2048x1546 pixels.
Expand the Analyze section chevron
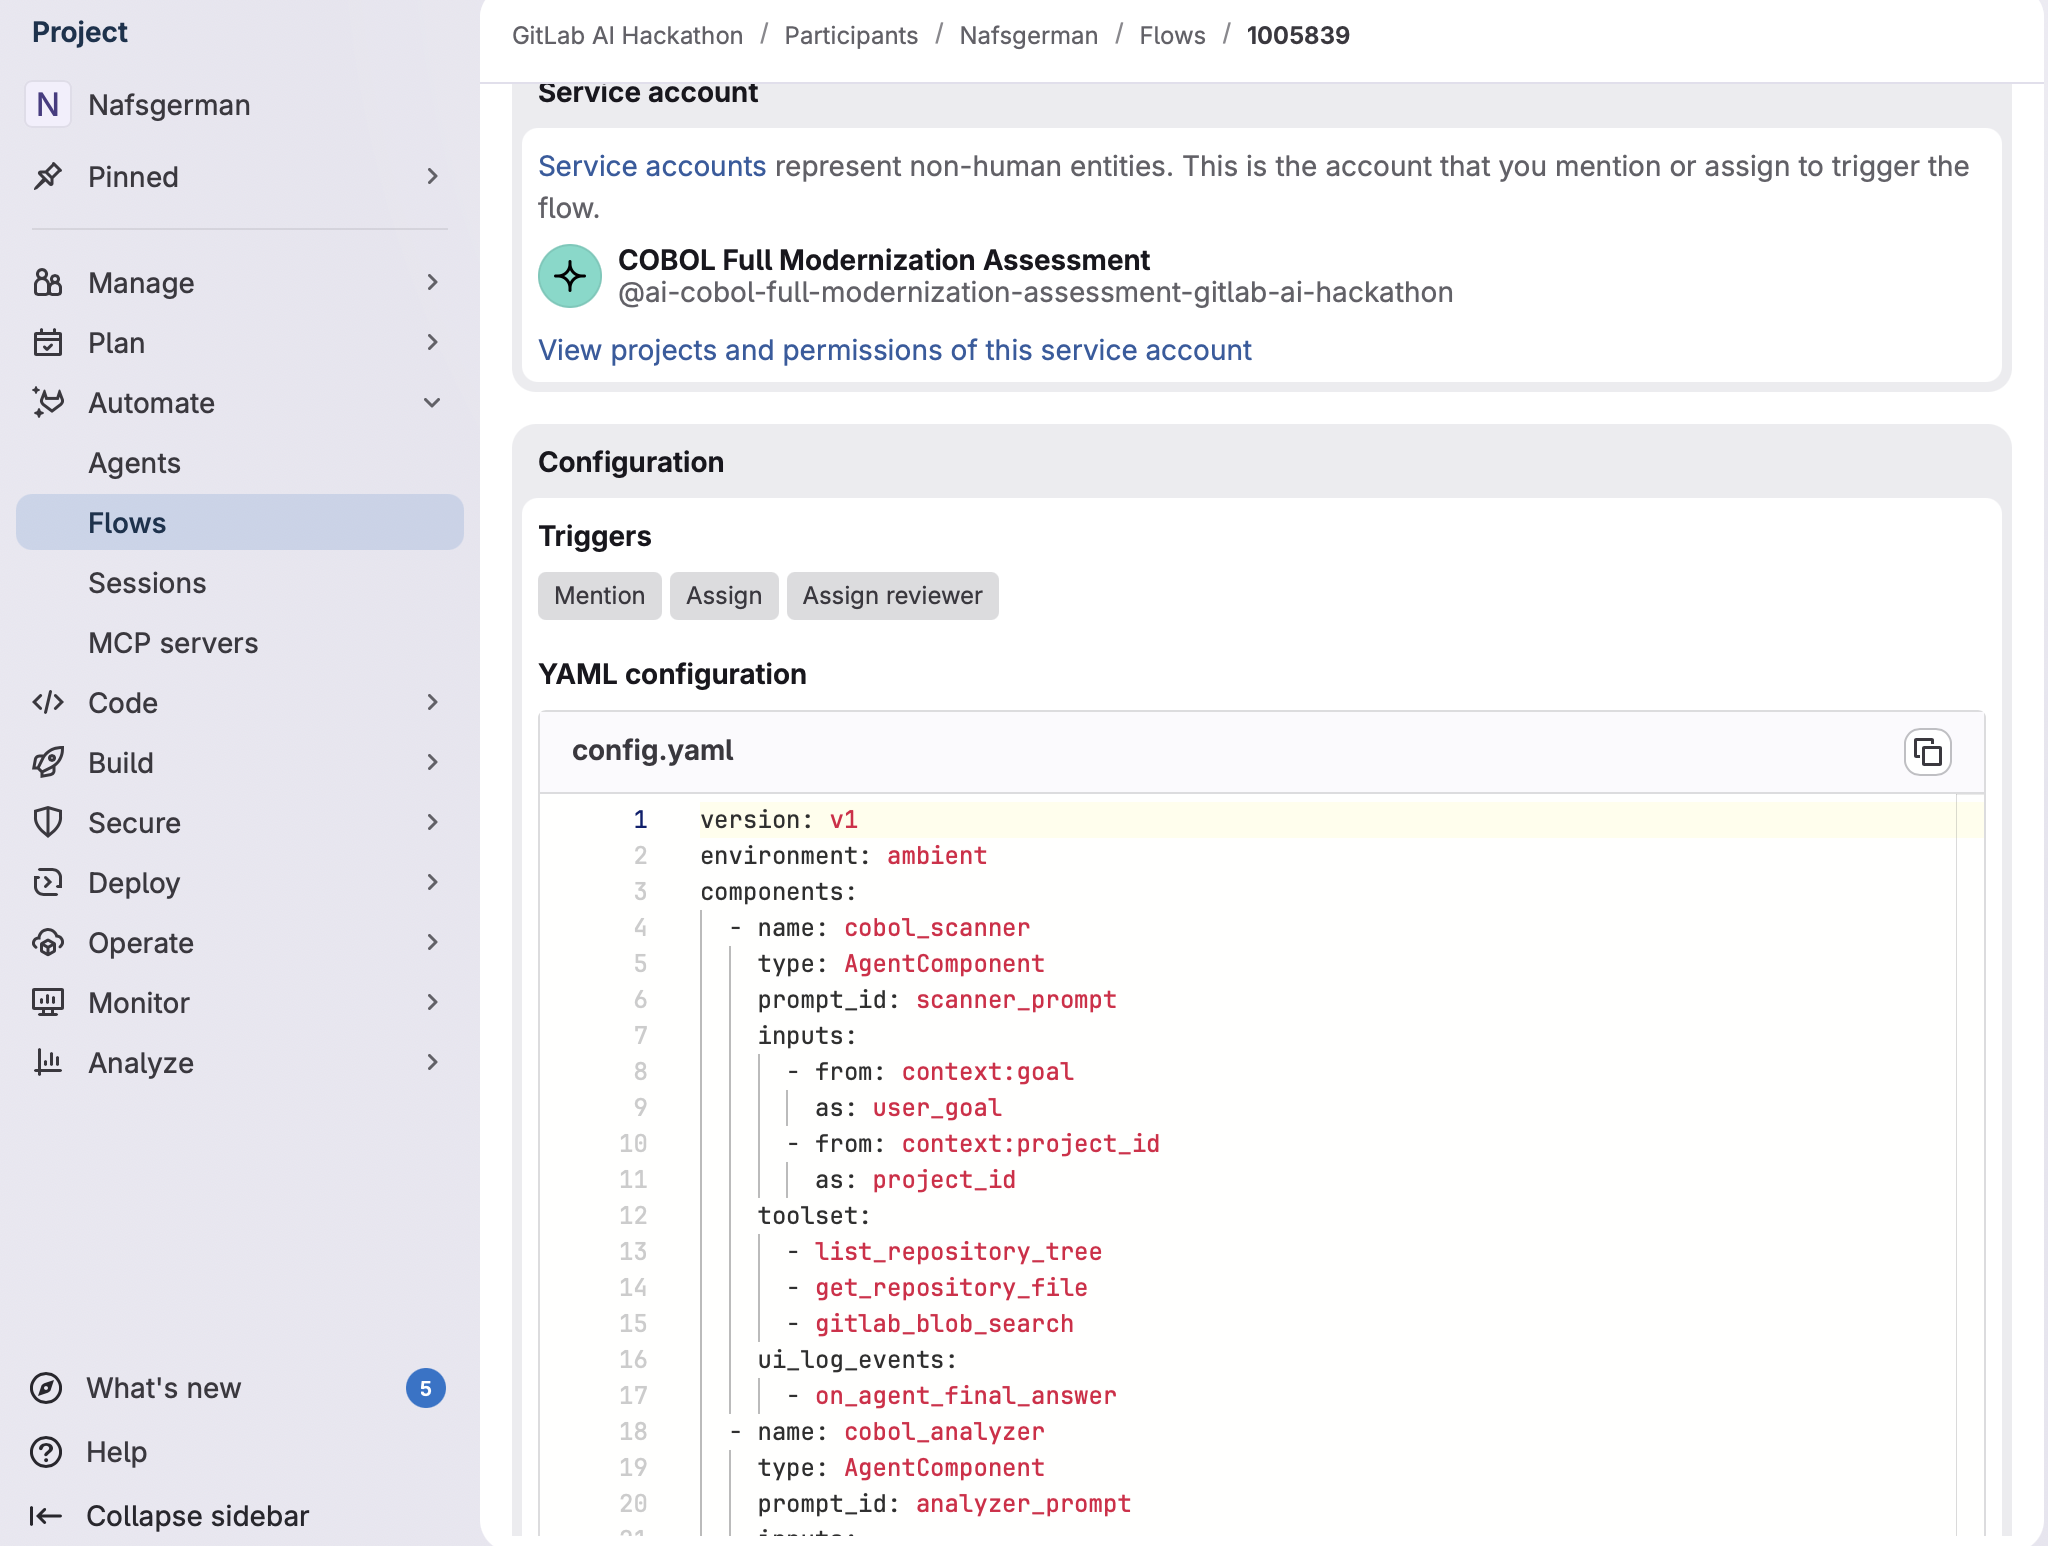[x=432, y=1063]
